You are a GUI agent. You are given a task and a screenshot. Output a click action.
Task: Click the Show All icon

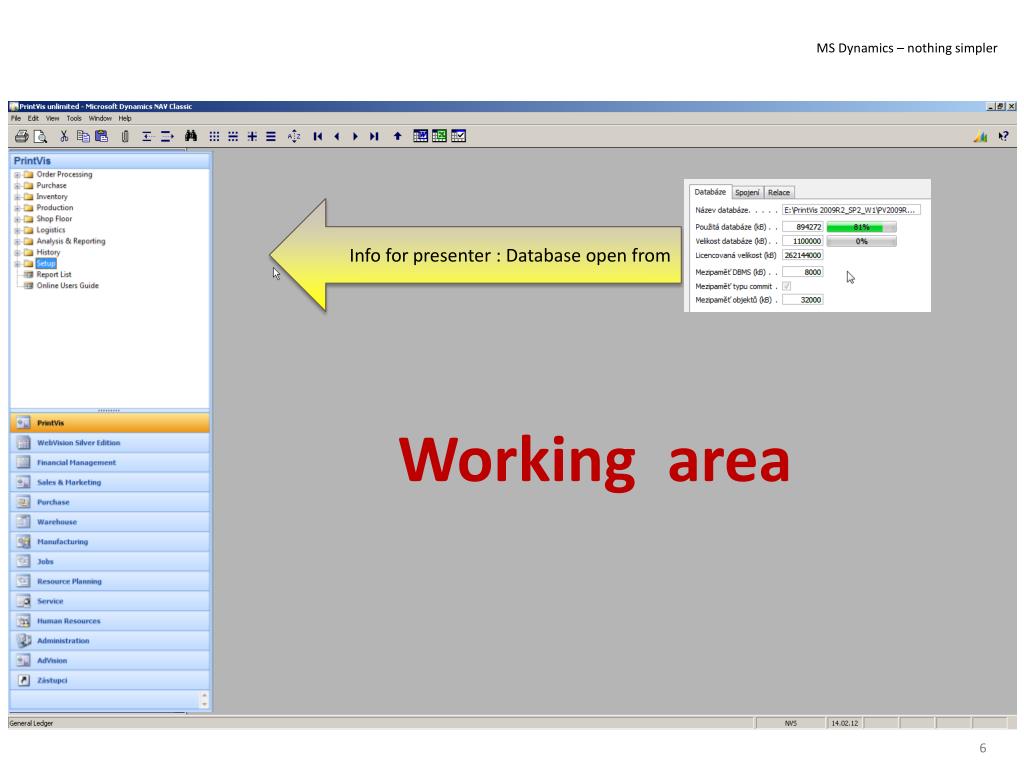coord(271,136)
